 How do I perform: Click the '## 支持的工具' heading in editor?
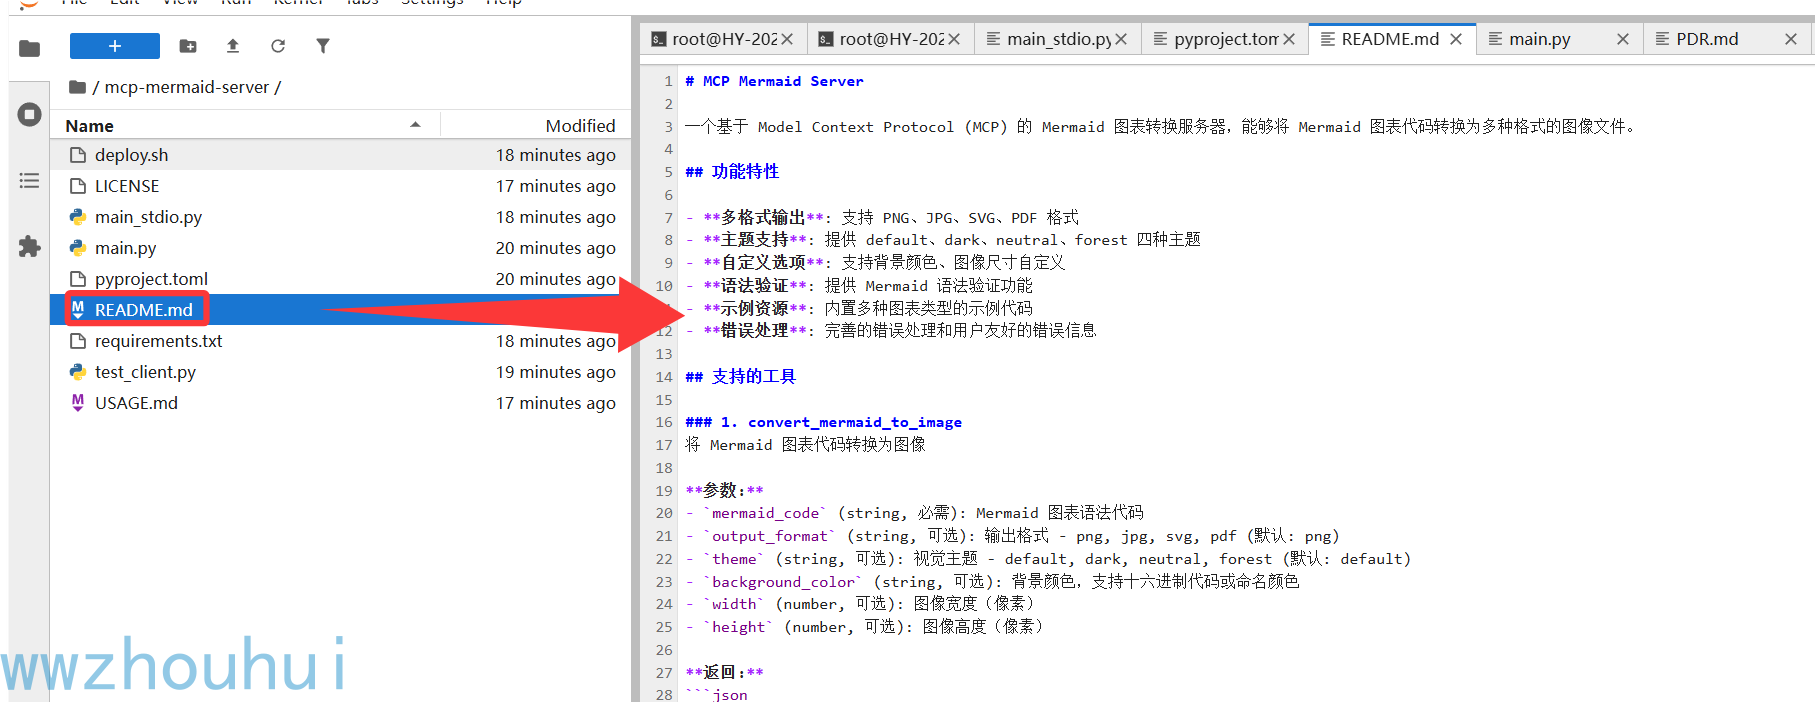coord(740,377)
